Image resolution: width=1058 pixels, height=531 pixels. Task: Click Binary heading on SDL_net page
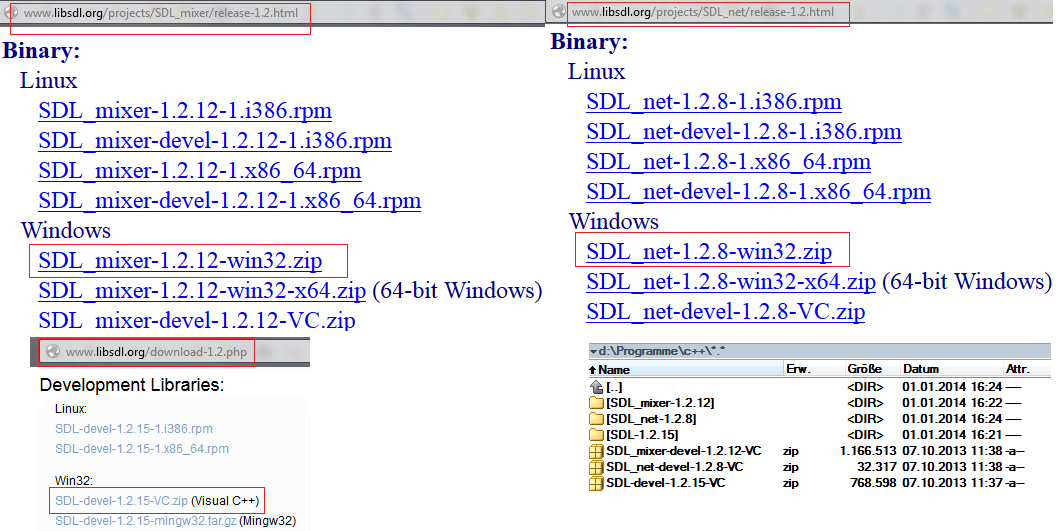pyautogui.click(x=590, y=41)
